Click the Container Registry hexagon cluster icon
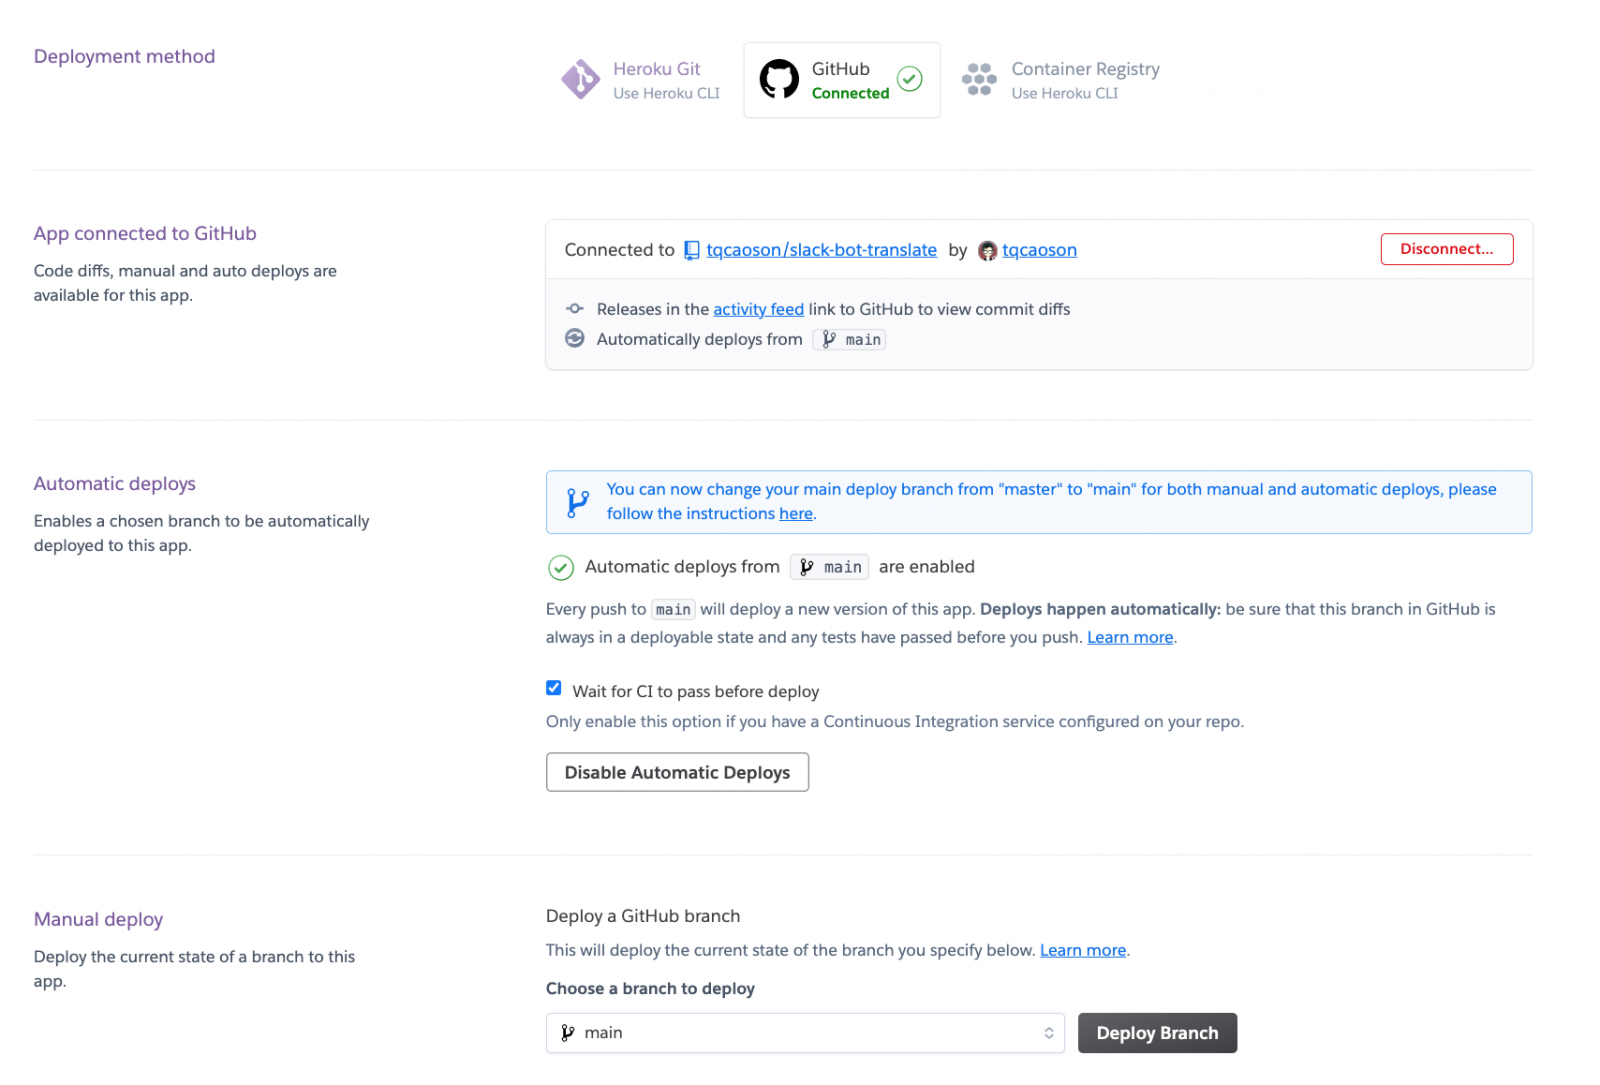 coord(979,80)
